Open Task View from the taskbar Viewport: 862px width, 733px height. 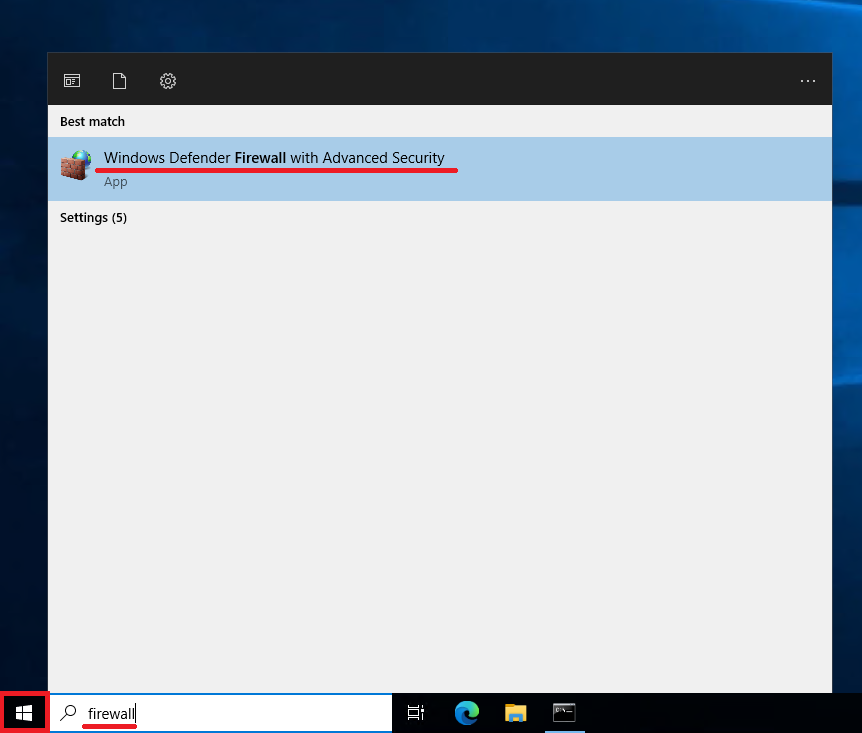pos(416,713)
